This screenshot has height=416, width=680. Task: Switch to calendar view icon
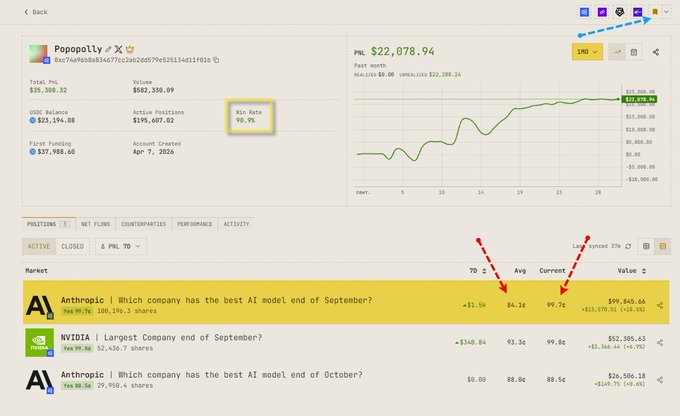(634, 52)
